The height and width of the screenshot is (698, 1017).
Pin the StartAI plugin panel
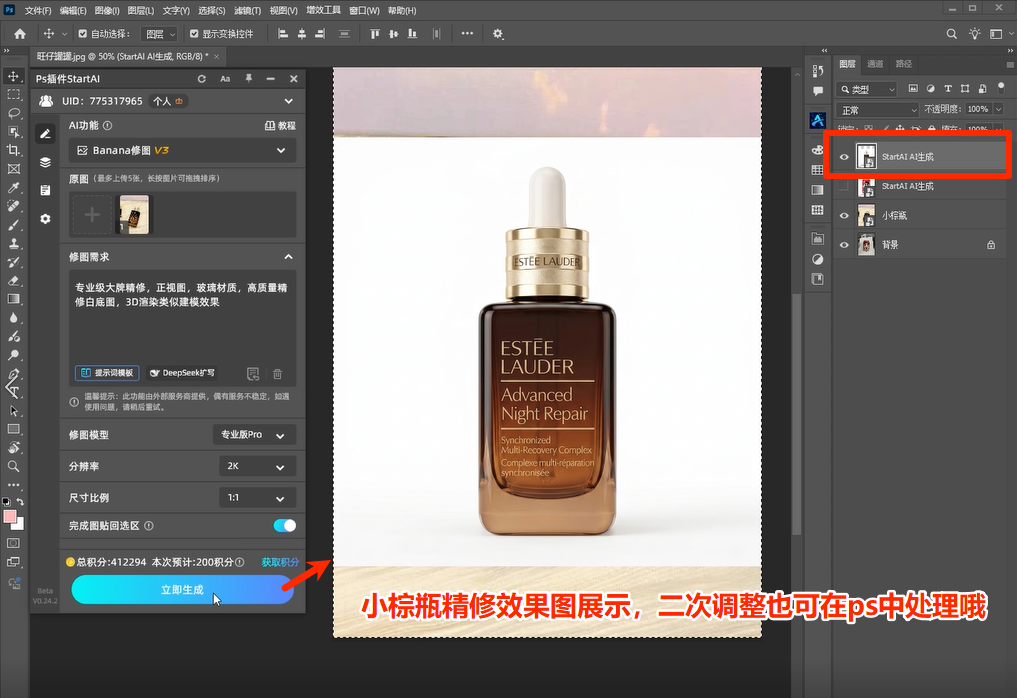[248, 78]
